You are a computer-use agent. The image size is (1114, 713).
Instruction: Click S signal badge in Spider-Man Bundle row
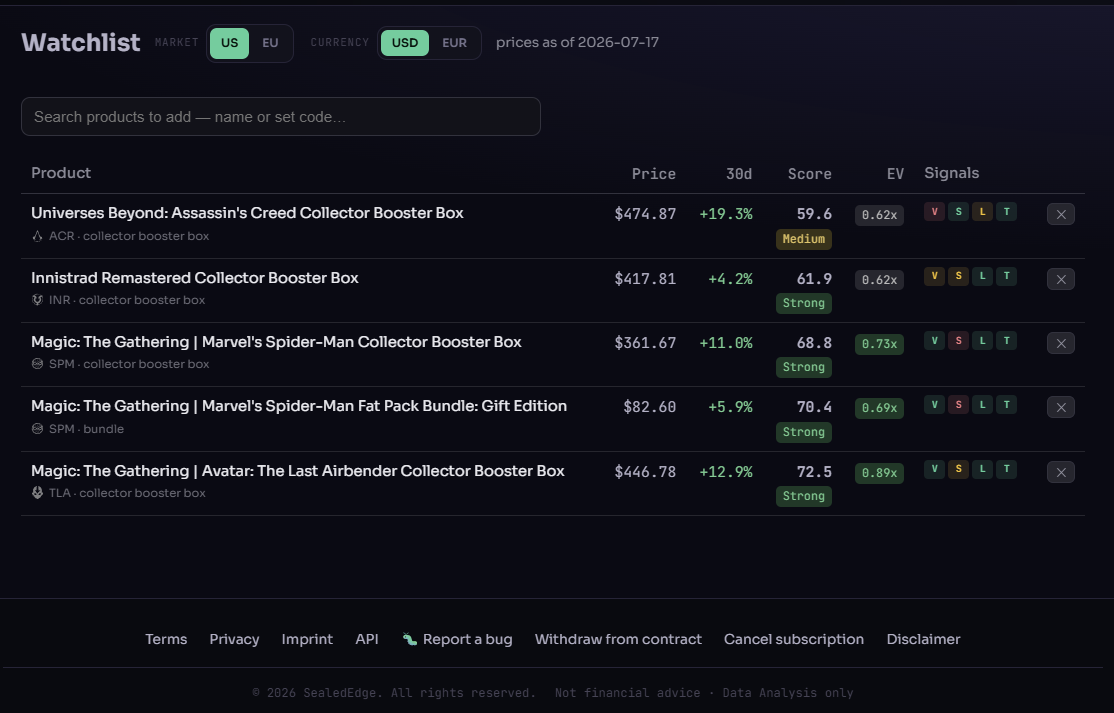[958, 405]
